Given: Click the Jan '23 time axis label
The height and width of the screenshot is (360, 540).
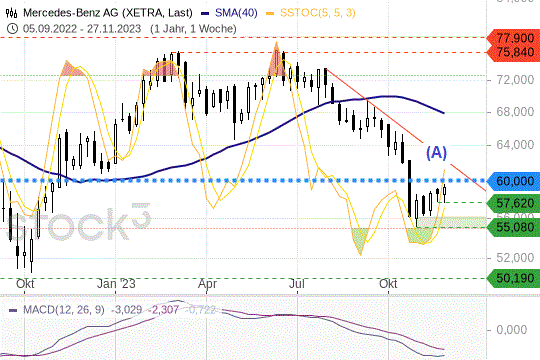Looking at the screenshot, I should pyautogui.click(x=116, y=284).
